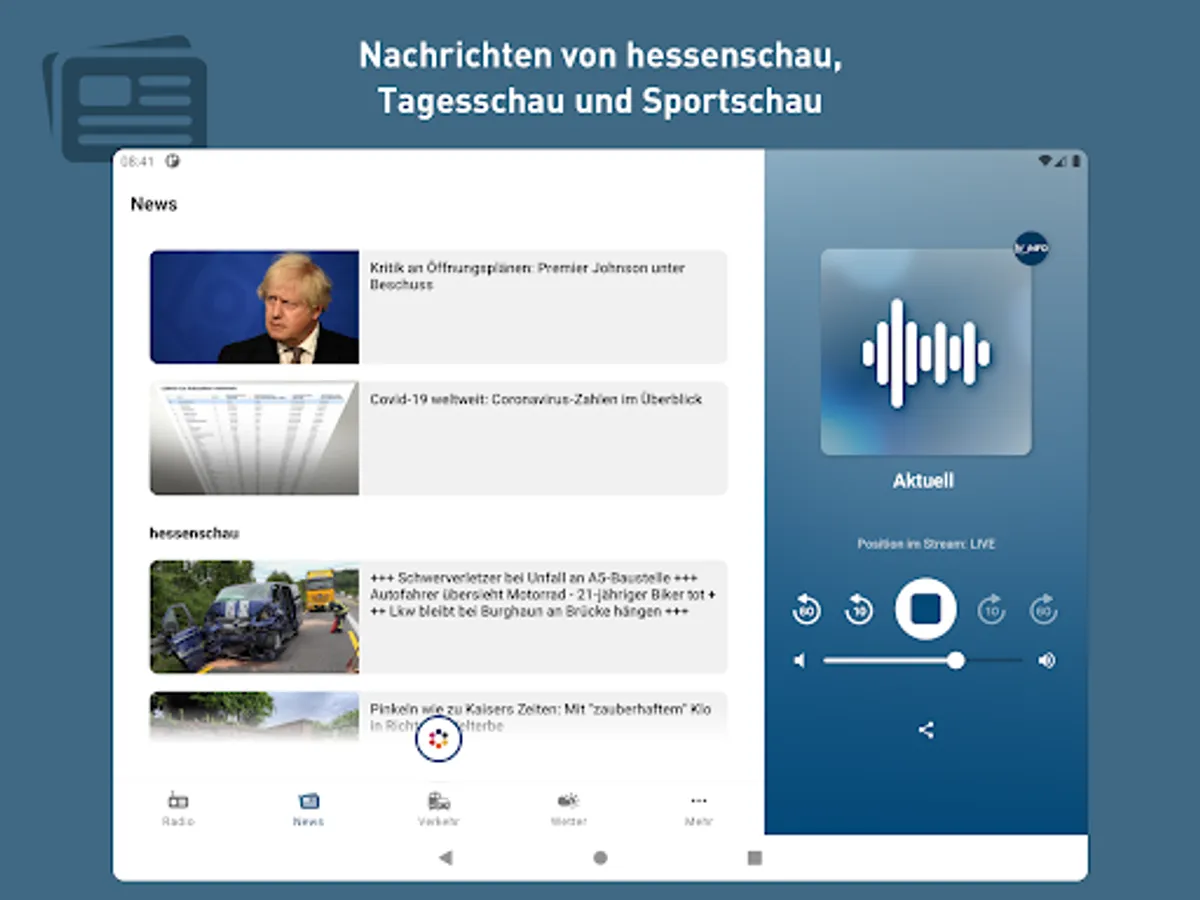This screenshot has width=1200, height=900.
Task: Tap the Android back navigation button
Action: pyautogui.click(x=446, y=857)
